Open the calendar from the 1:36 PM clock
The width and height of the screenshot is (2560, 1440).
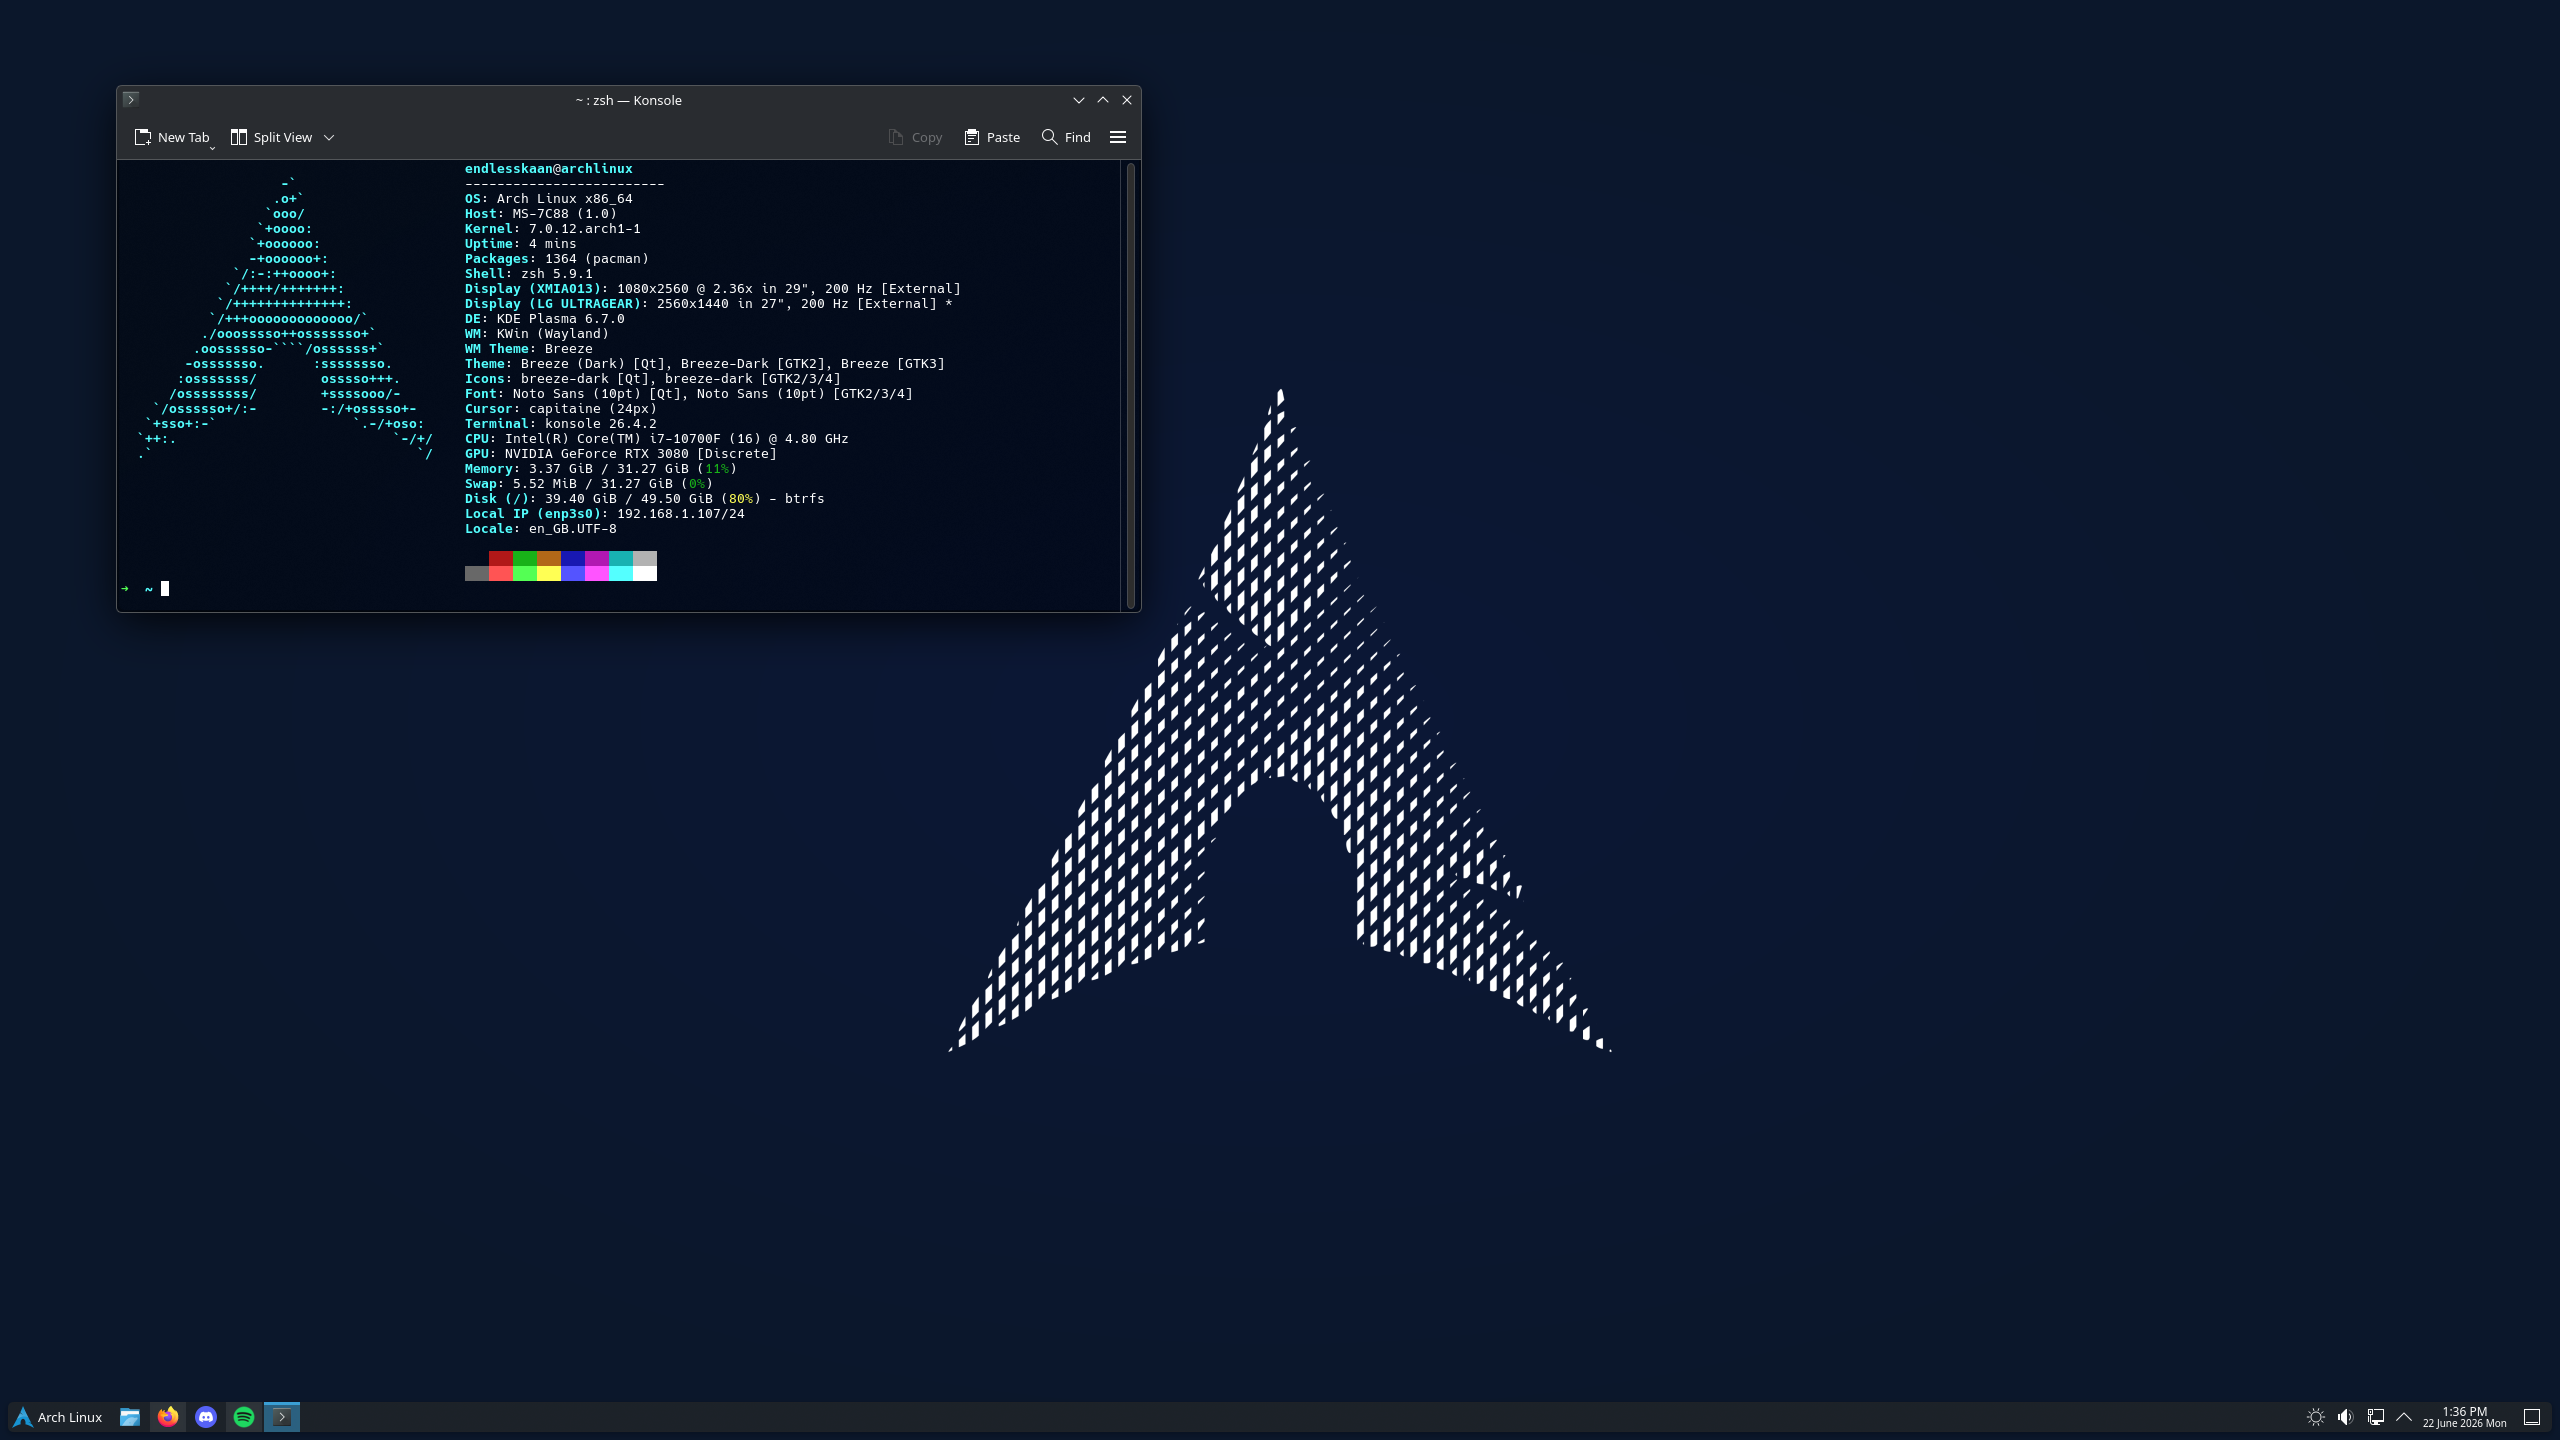click(x=2464, y=1417)
